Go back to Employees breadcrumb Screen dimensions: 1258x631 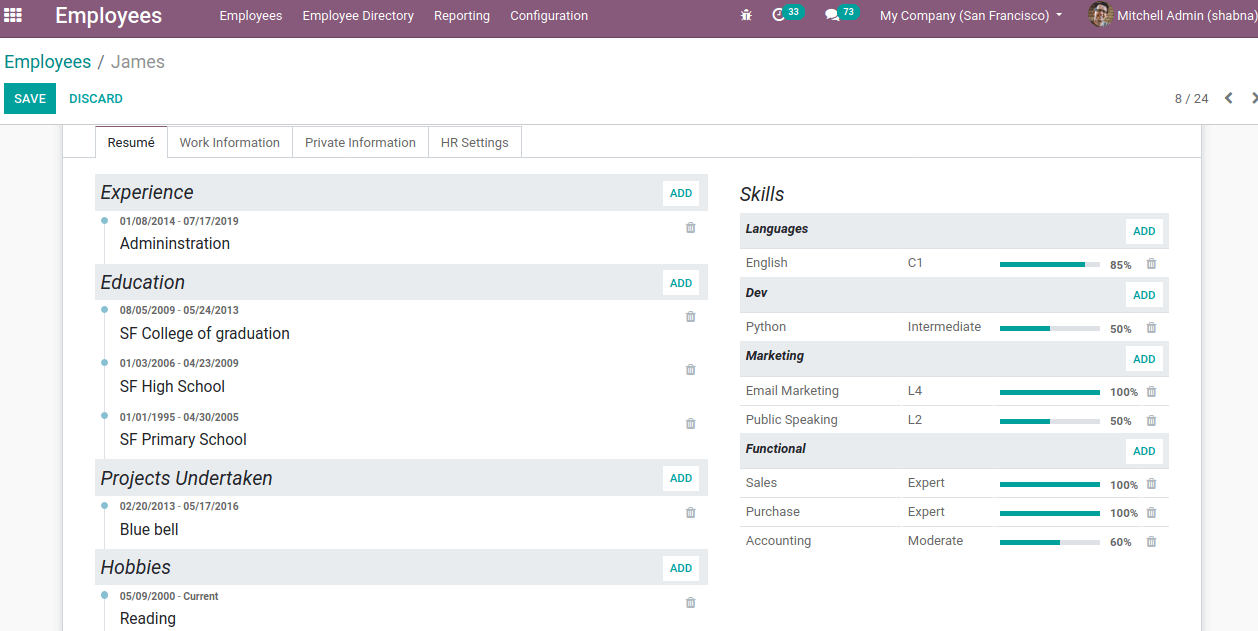[47, 62]
